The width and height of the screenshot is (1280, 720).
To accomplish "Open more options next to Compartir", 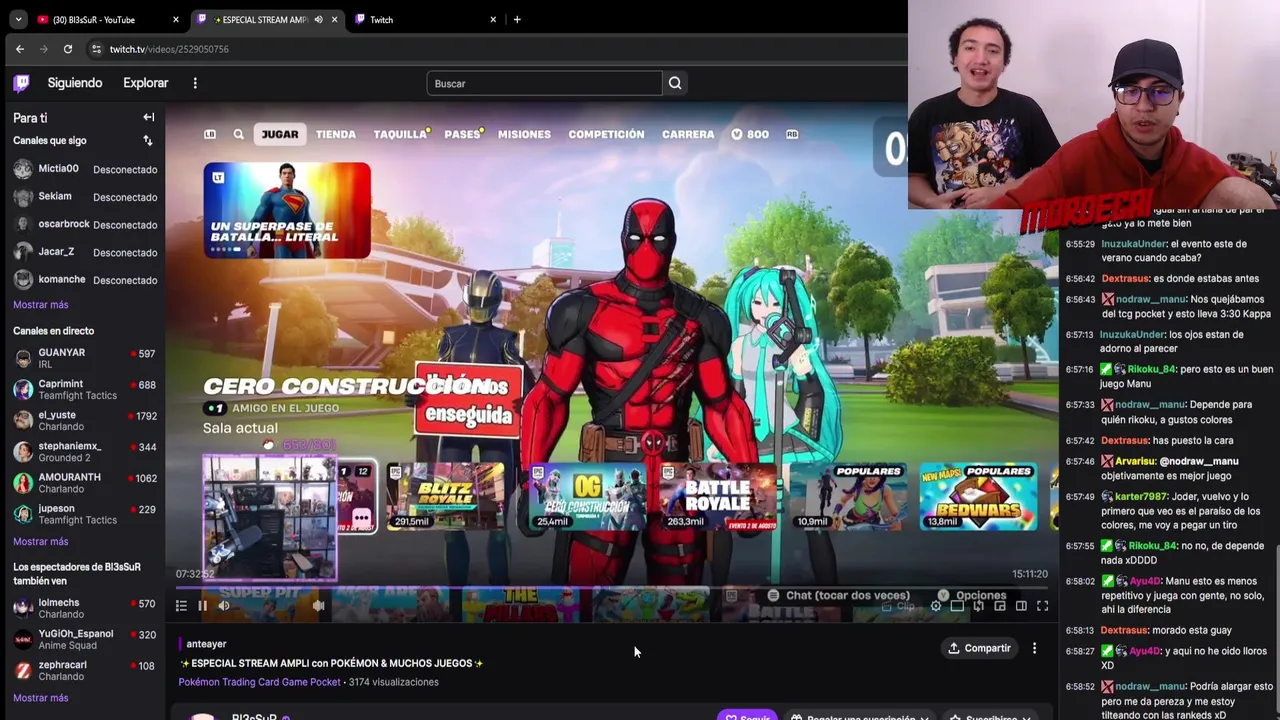I will point(1034,648).
